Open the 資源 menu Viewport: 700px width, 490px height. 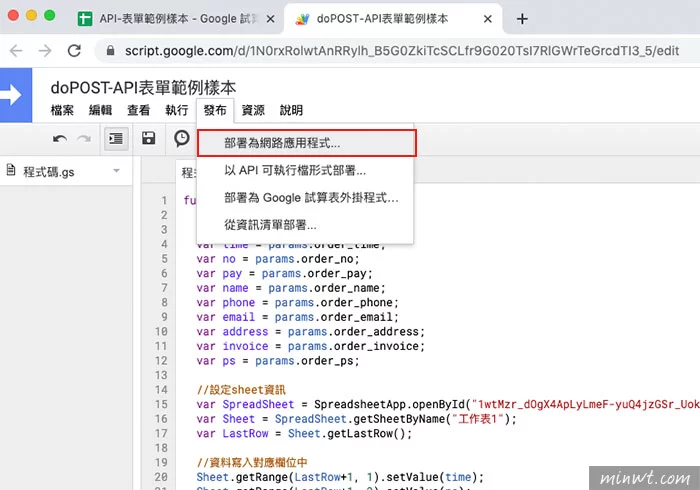pos(253,110)
